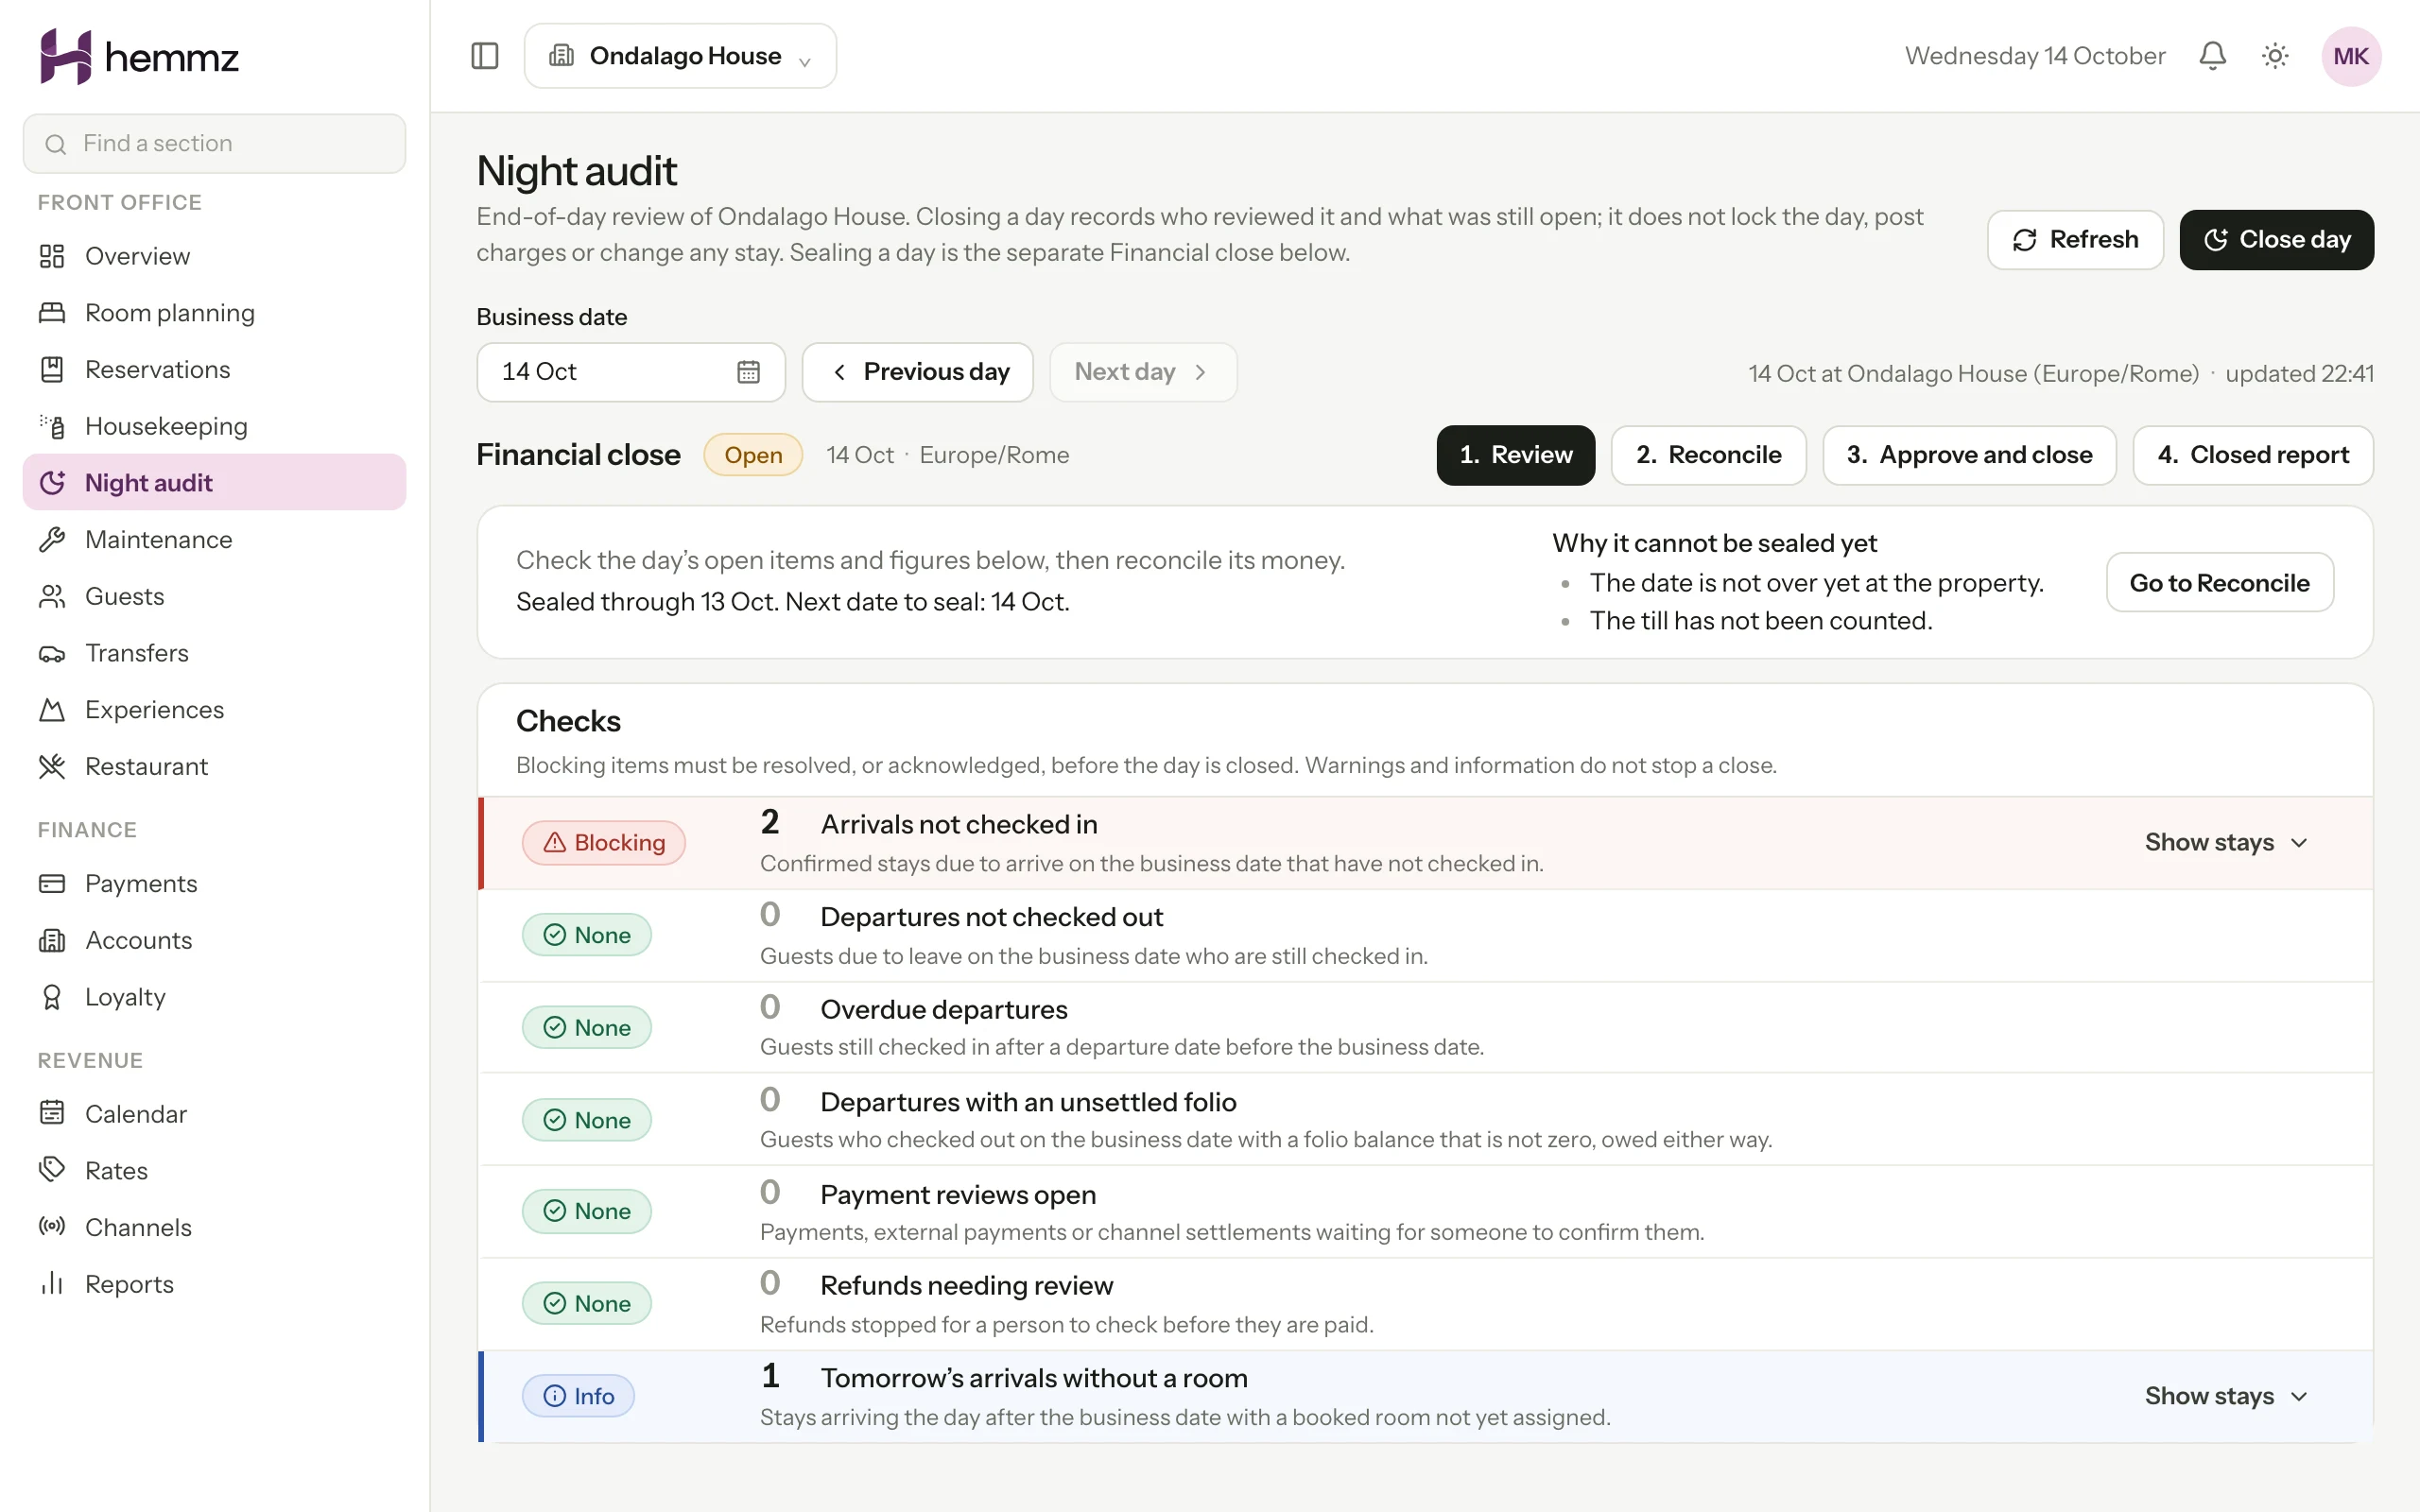Screen dimensions: 2420x1512
Task: Click the Overview grid icon
Action: 52,256
